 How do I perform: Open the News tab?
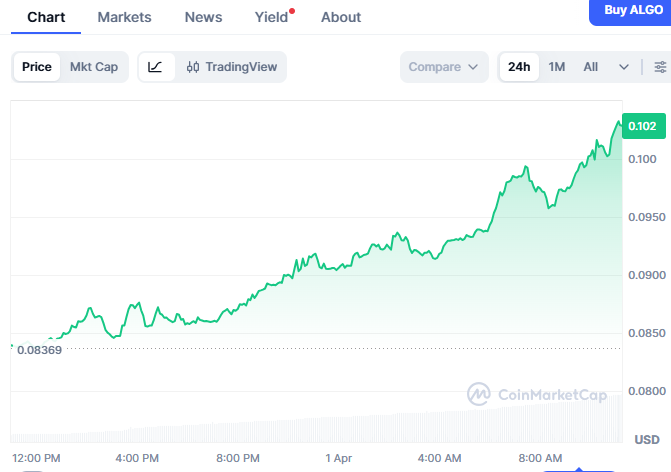click(204, 17)
